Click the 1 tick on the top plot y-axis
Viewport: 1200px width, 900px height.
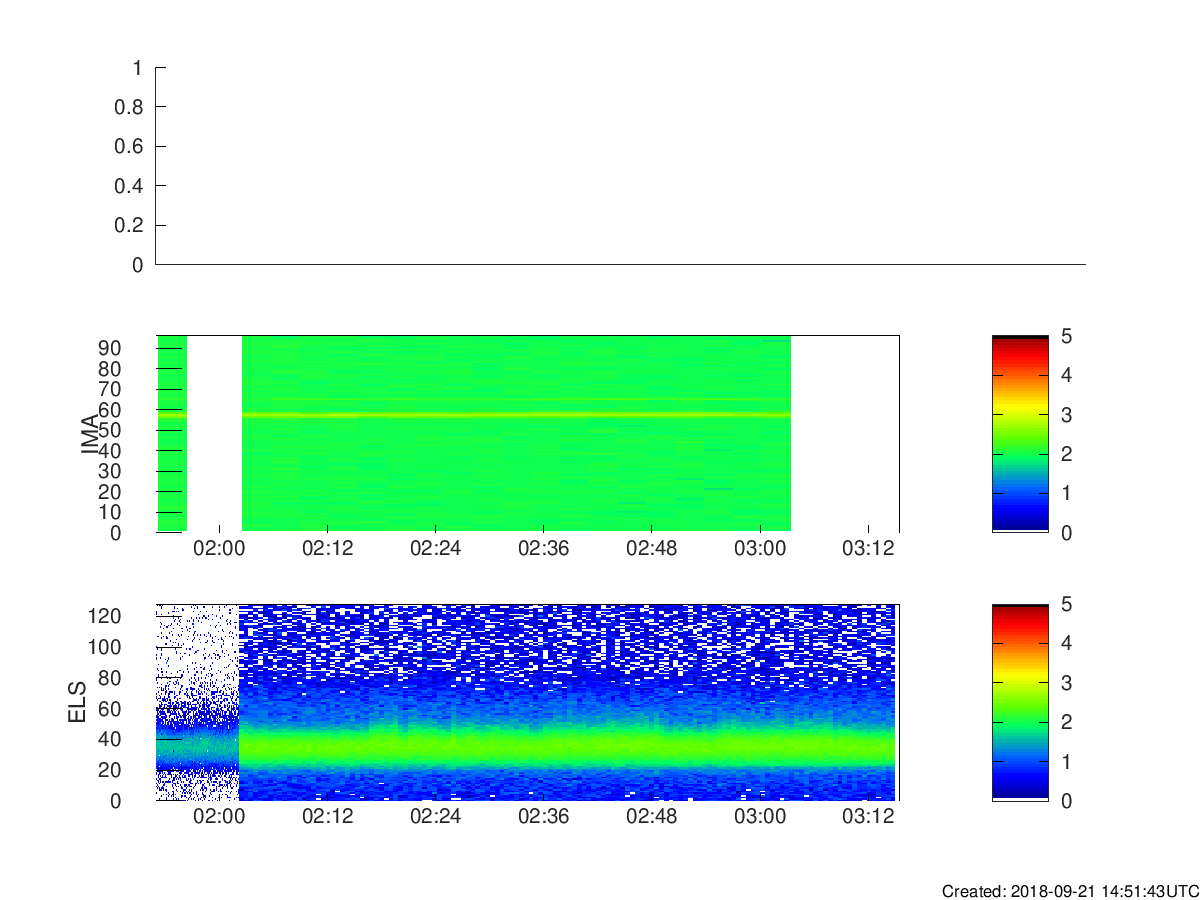(x=138, y=67)
